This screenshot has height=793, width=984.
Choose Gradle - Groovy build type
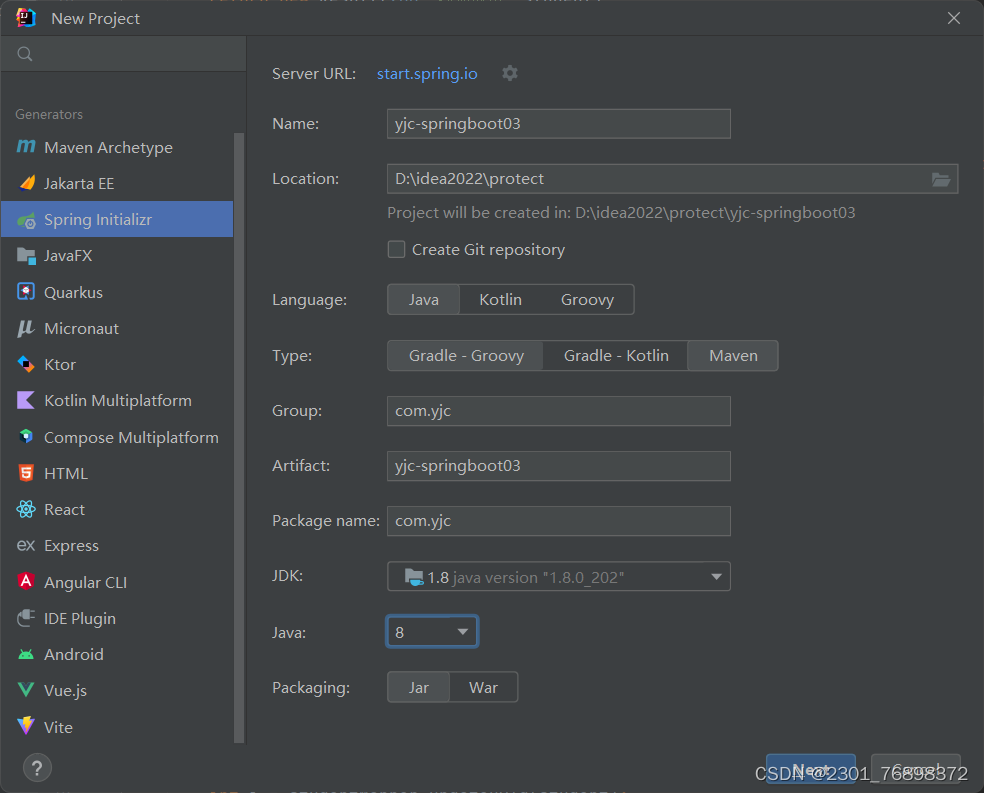pos(466,356)
